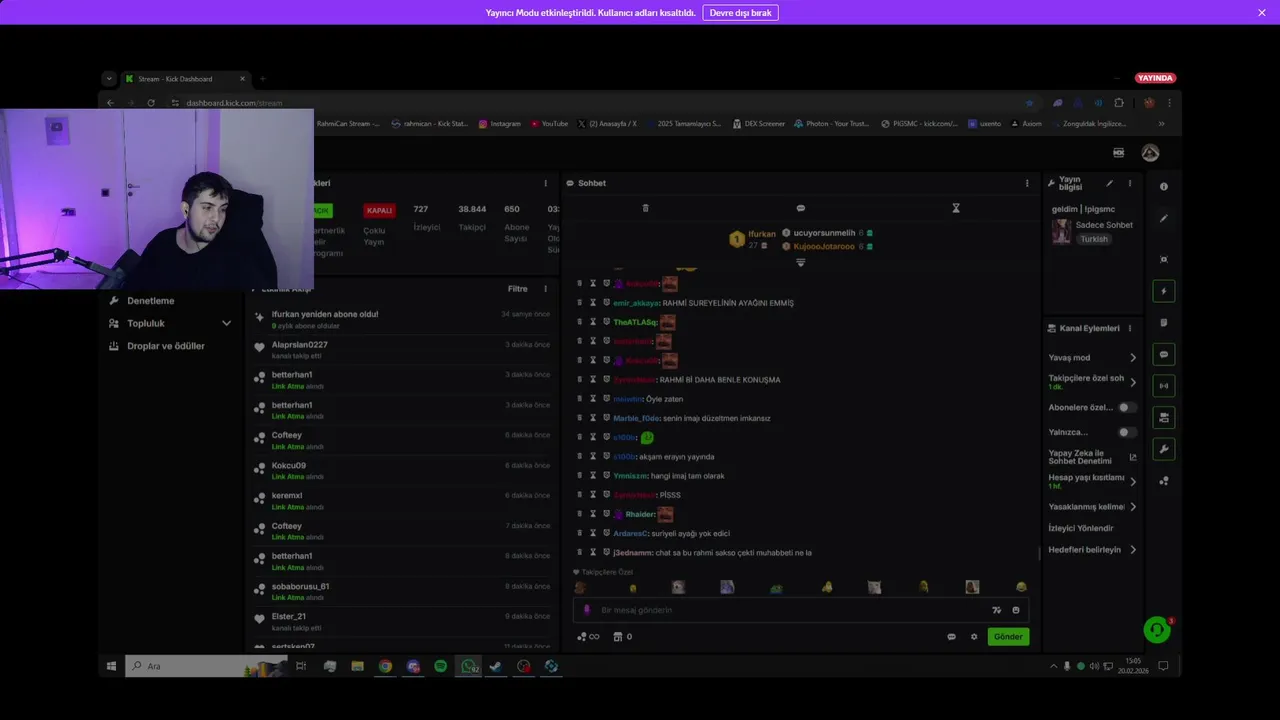The image size is (1280, 720).
Task: Click the shield icon beside j3ednamm message
Action: [x=606, y=552]
